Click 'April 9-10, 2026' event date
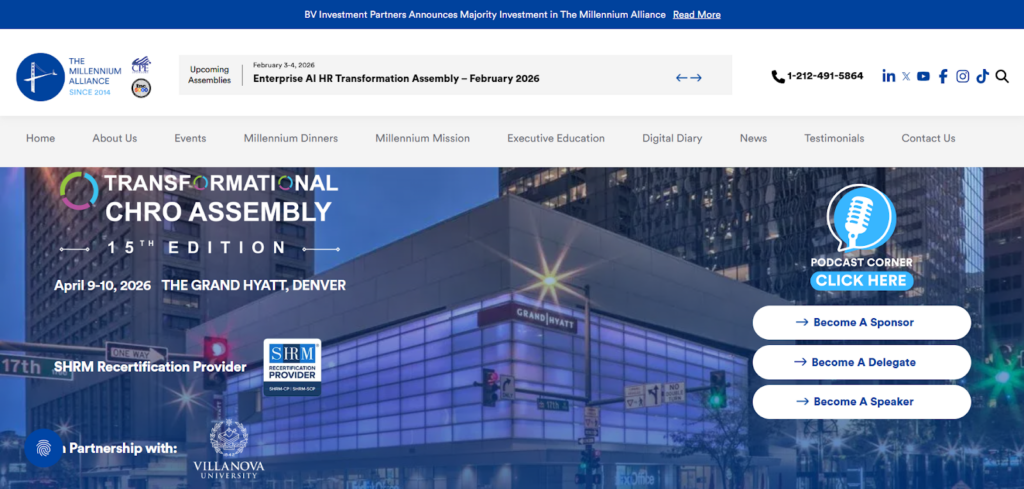The width and height of the screenshot is (1024, 489). point(103,285)
